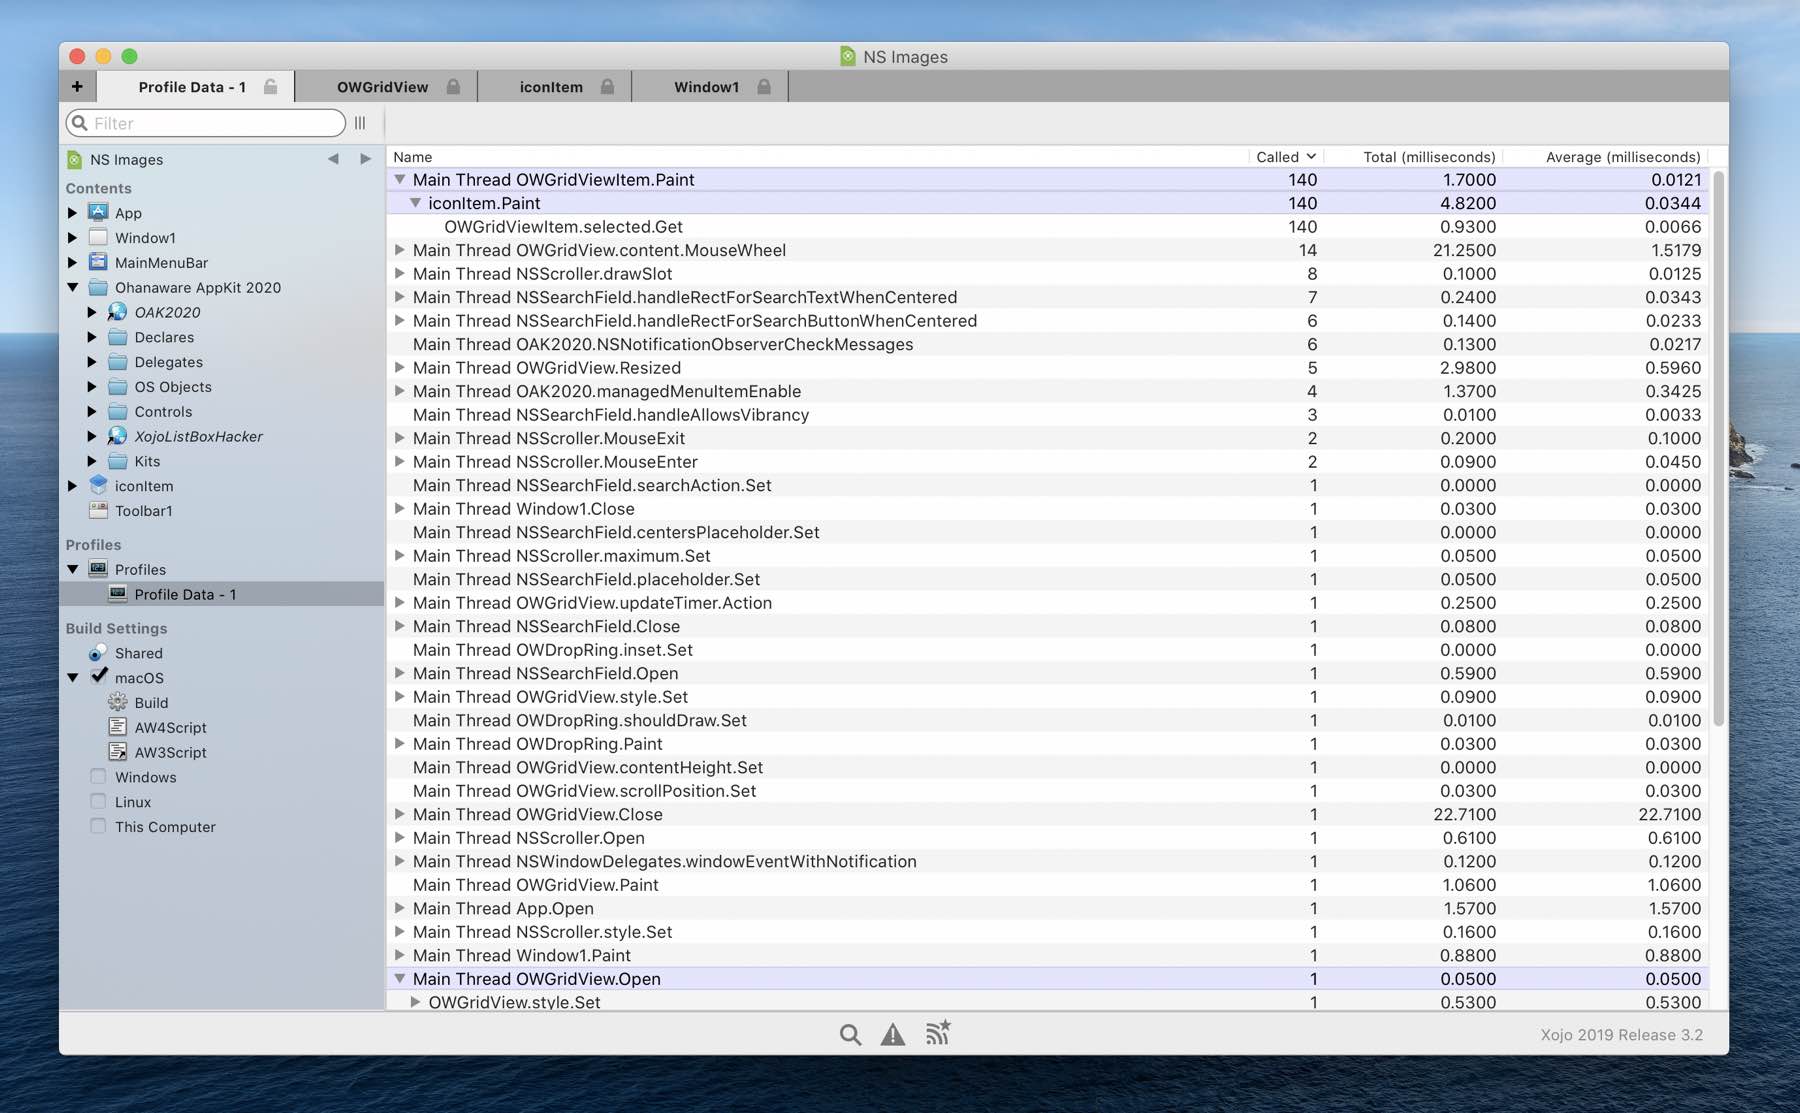Switch to the iconItem tab
1800x1113 pixels.
(551, 87)
